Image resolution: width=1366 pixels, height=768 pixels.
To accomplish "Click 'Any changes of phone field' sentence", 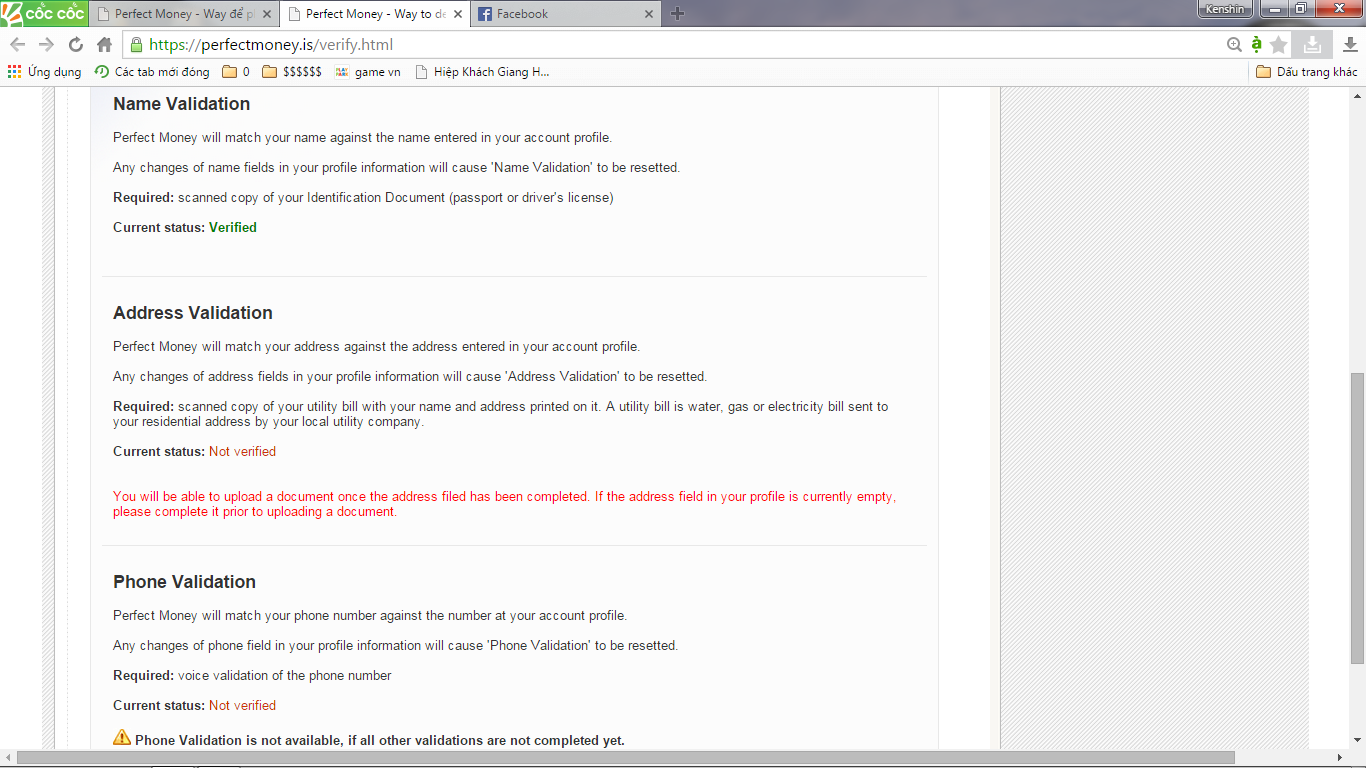I will click(x=395, y=646).
